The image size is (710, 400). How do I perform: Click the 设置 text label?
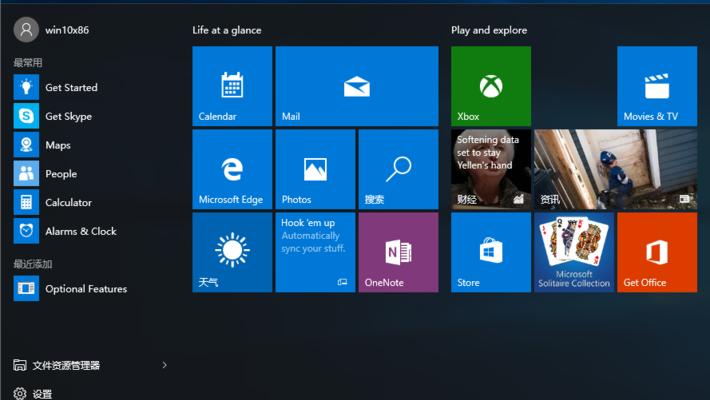click(x=43, y=394)
